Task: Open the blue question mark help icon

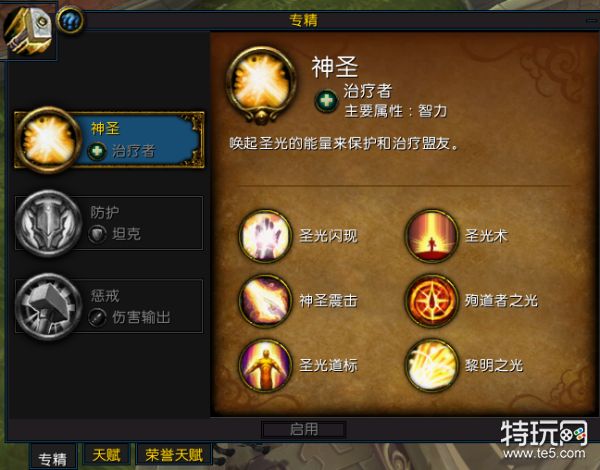Action: point(70,20)
